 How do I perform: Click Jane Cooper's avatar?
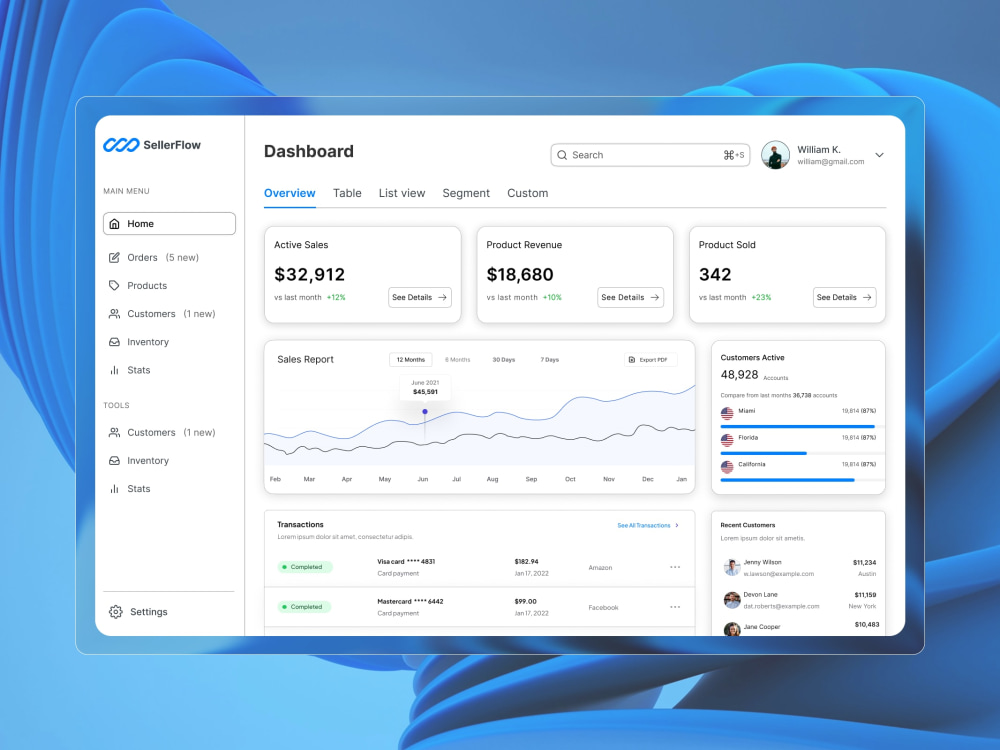(732, 629)
